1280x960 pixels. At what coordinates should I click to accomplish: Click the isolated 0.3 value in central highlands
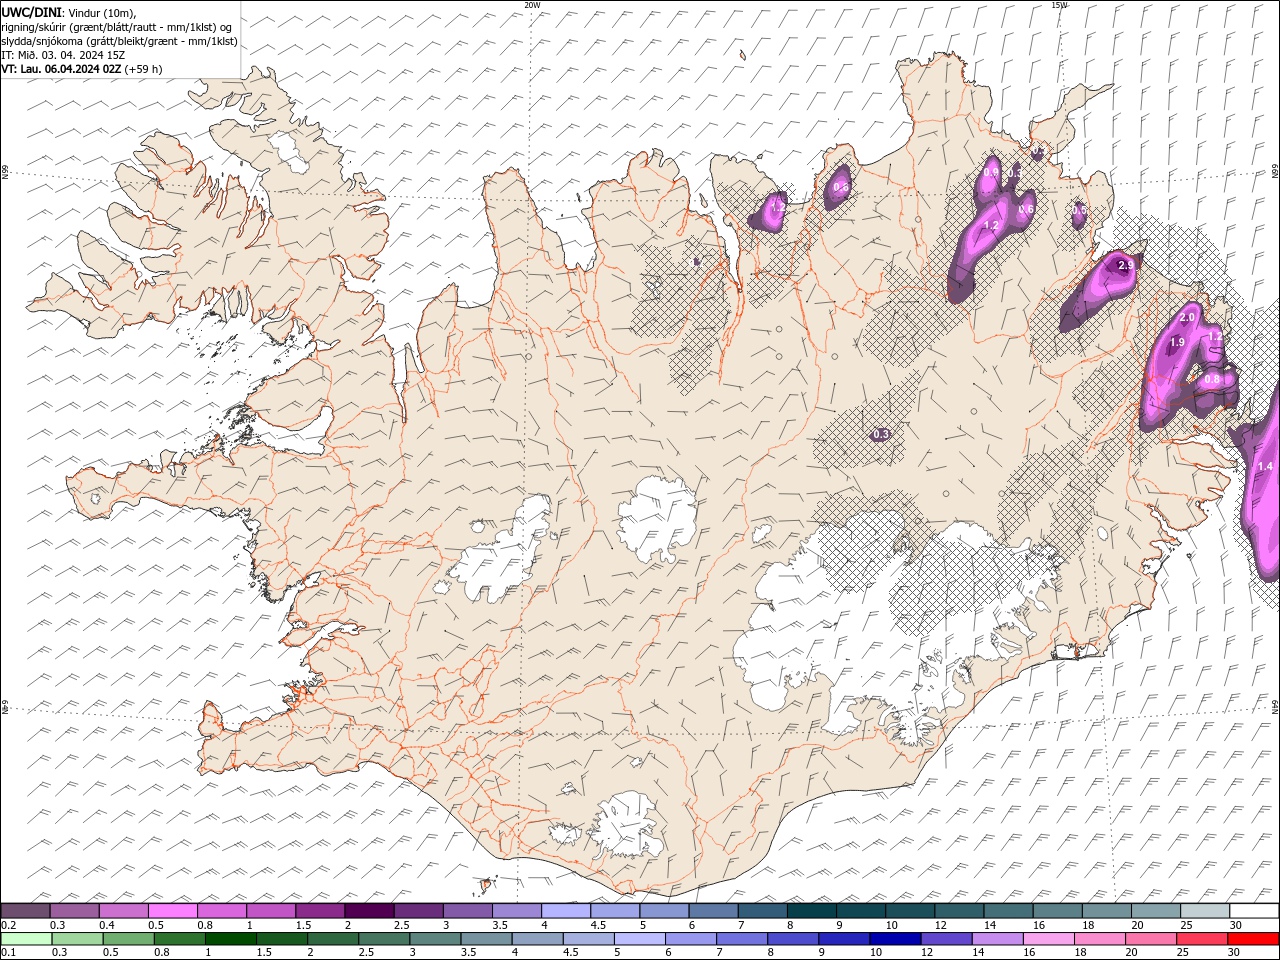tap(881, 434)
